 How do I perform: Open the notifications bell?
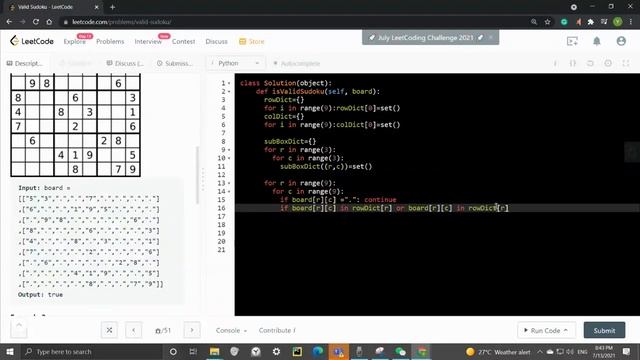pyautogui.click(x=597, y=41)
